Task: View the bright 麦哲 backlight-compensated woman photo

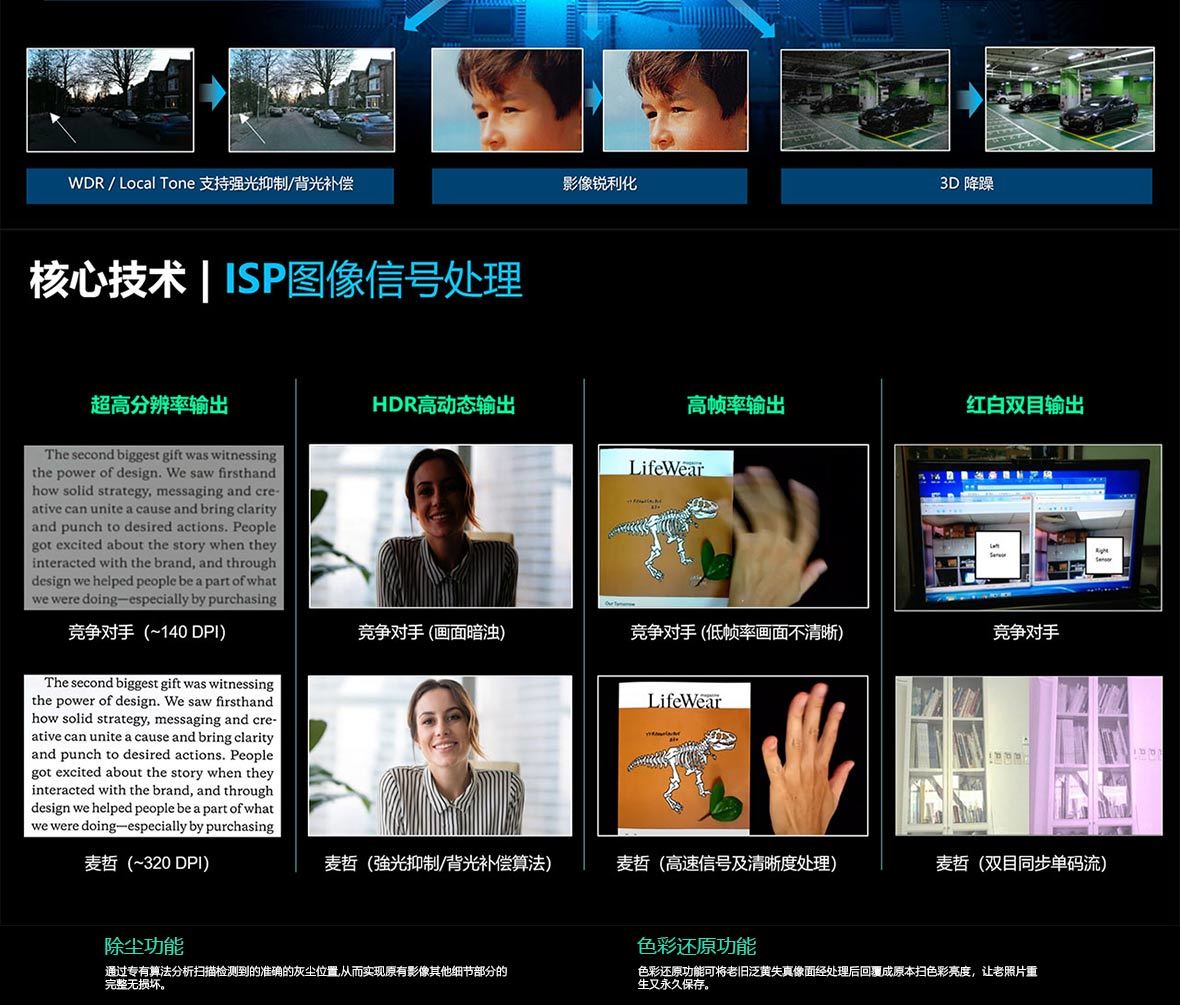Action: click(441, 756)
